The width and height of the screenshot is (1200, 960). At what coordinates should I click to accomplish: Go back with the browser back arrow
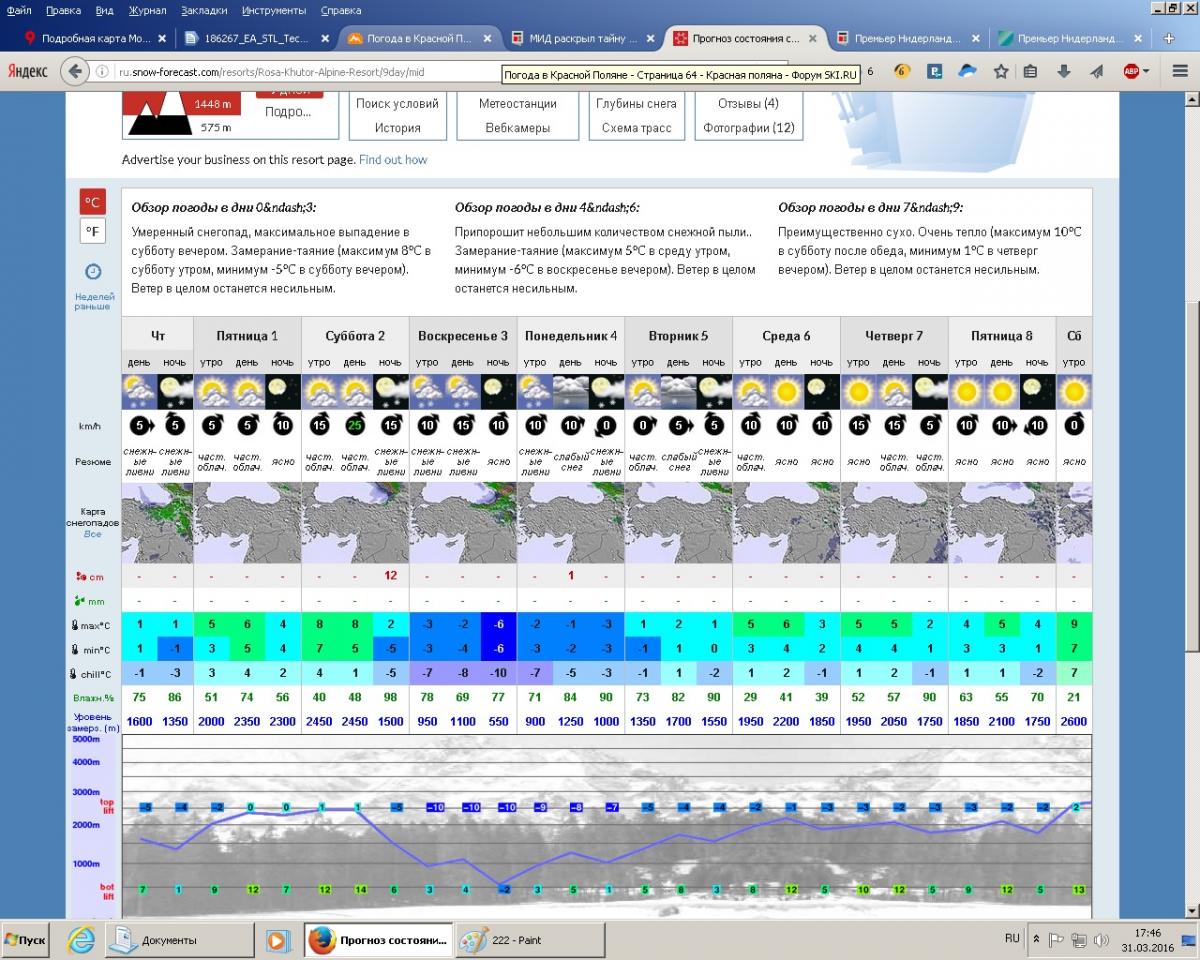[76, 71]
